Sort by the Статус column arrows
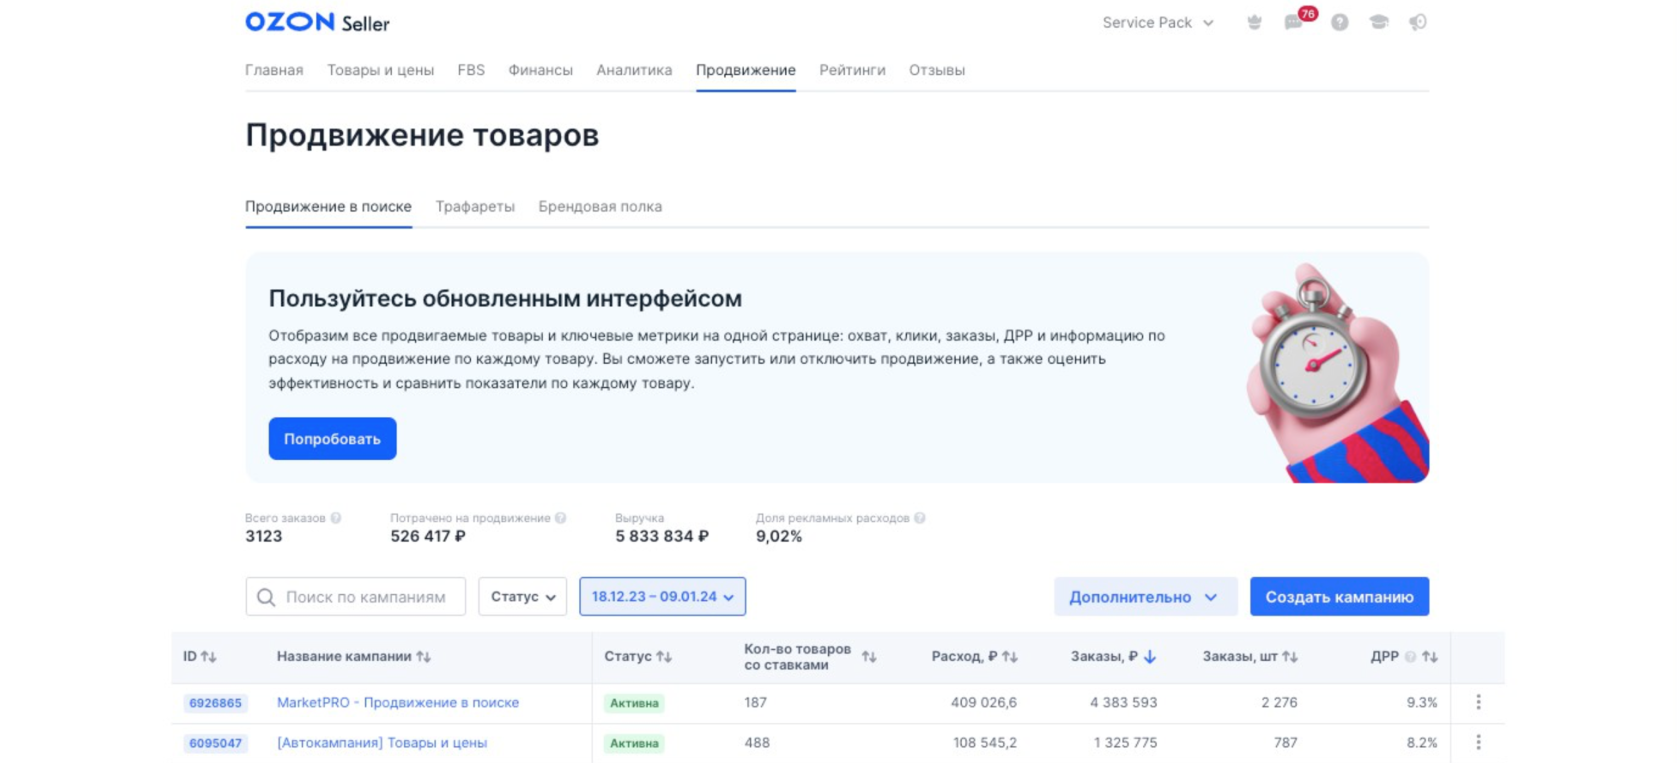The height and width of the screenshot is (763, 1680). 665,657
